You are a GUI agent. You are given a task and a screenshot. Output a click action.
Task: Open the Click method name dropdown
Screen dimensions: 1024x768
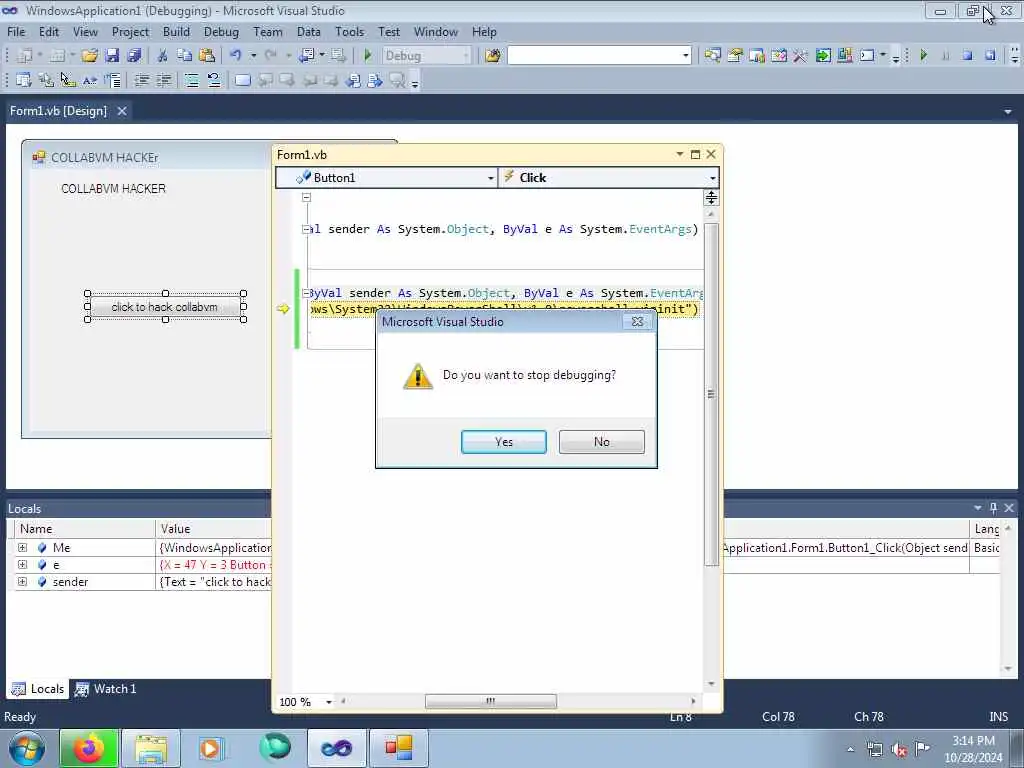point(712,178)
